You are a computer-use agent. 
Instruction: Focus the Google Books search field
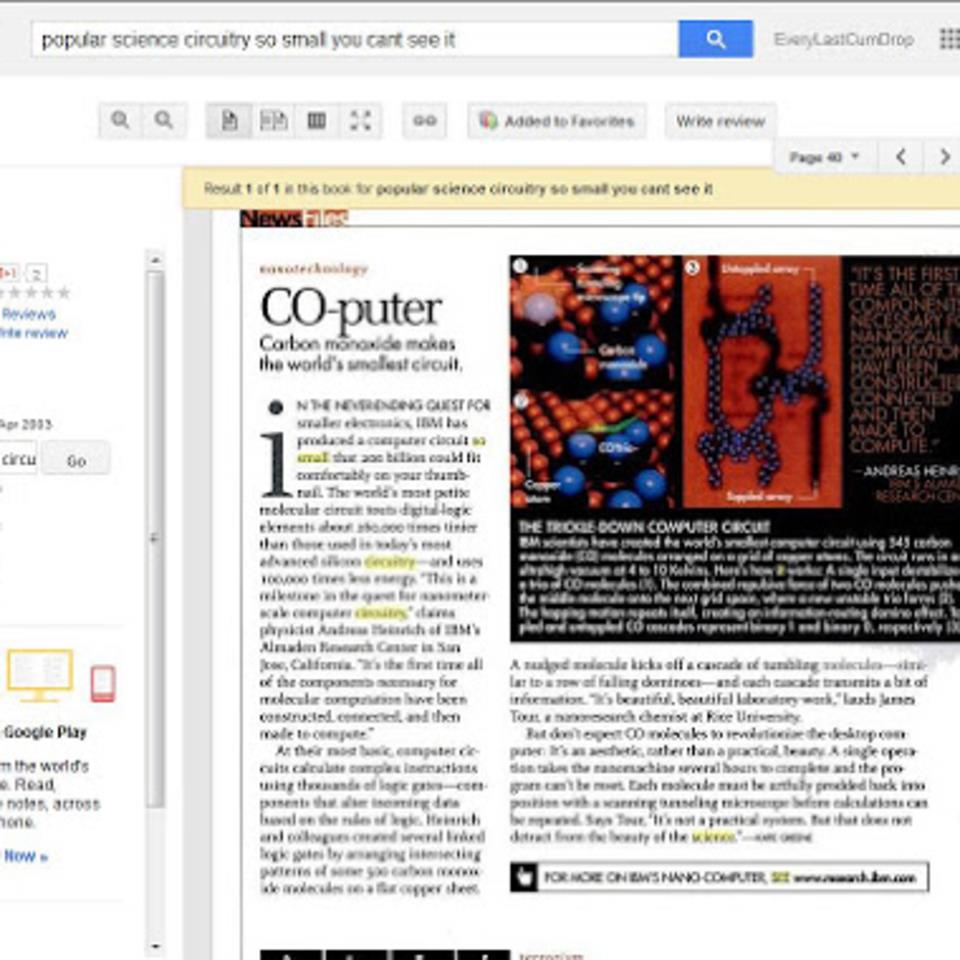[x=354, y=39]
